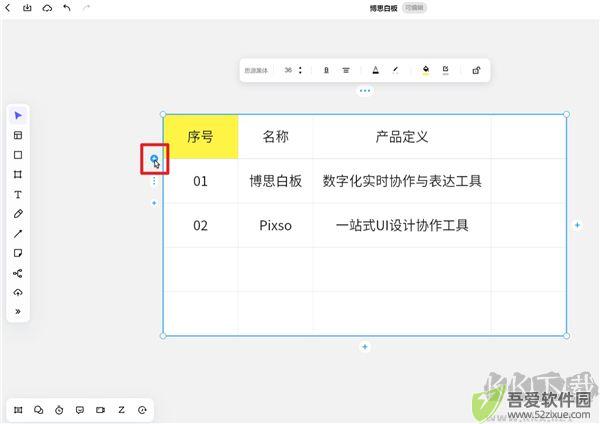Open the font family dropdown
Viewport: 600px width, 424px height.
point(256,70)
